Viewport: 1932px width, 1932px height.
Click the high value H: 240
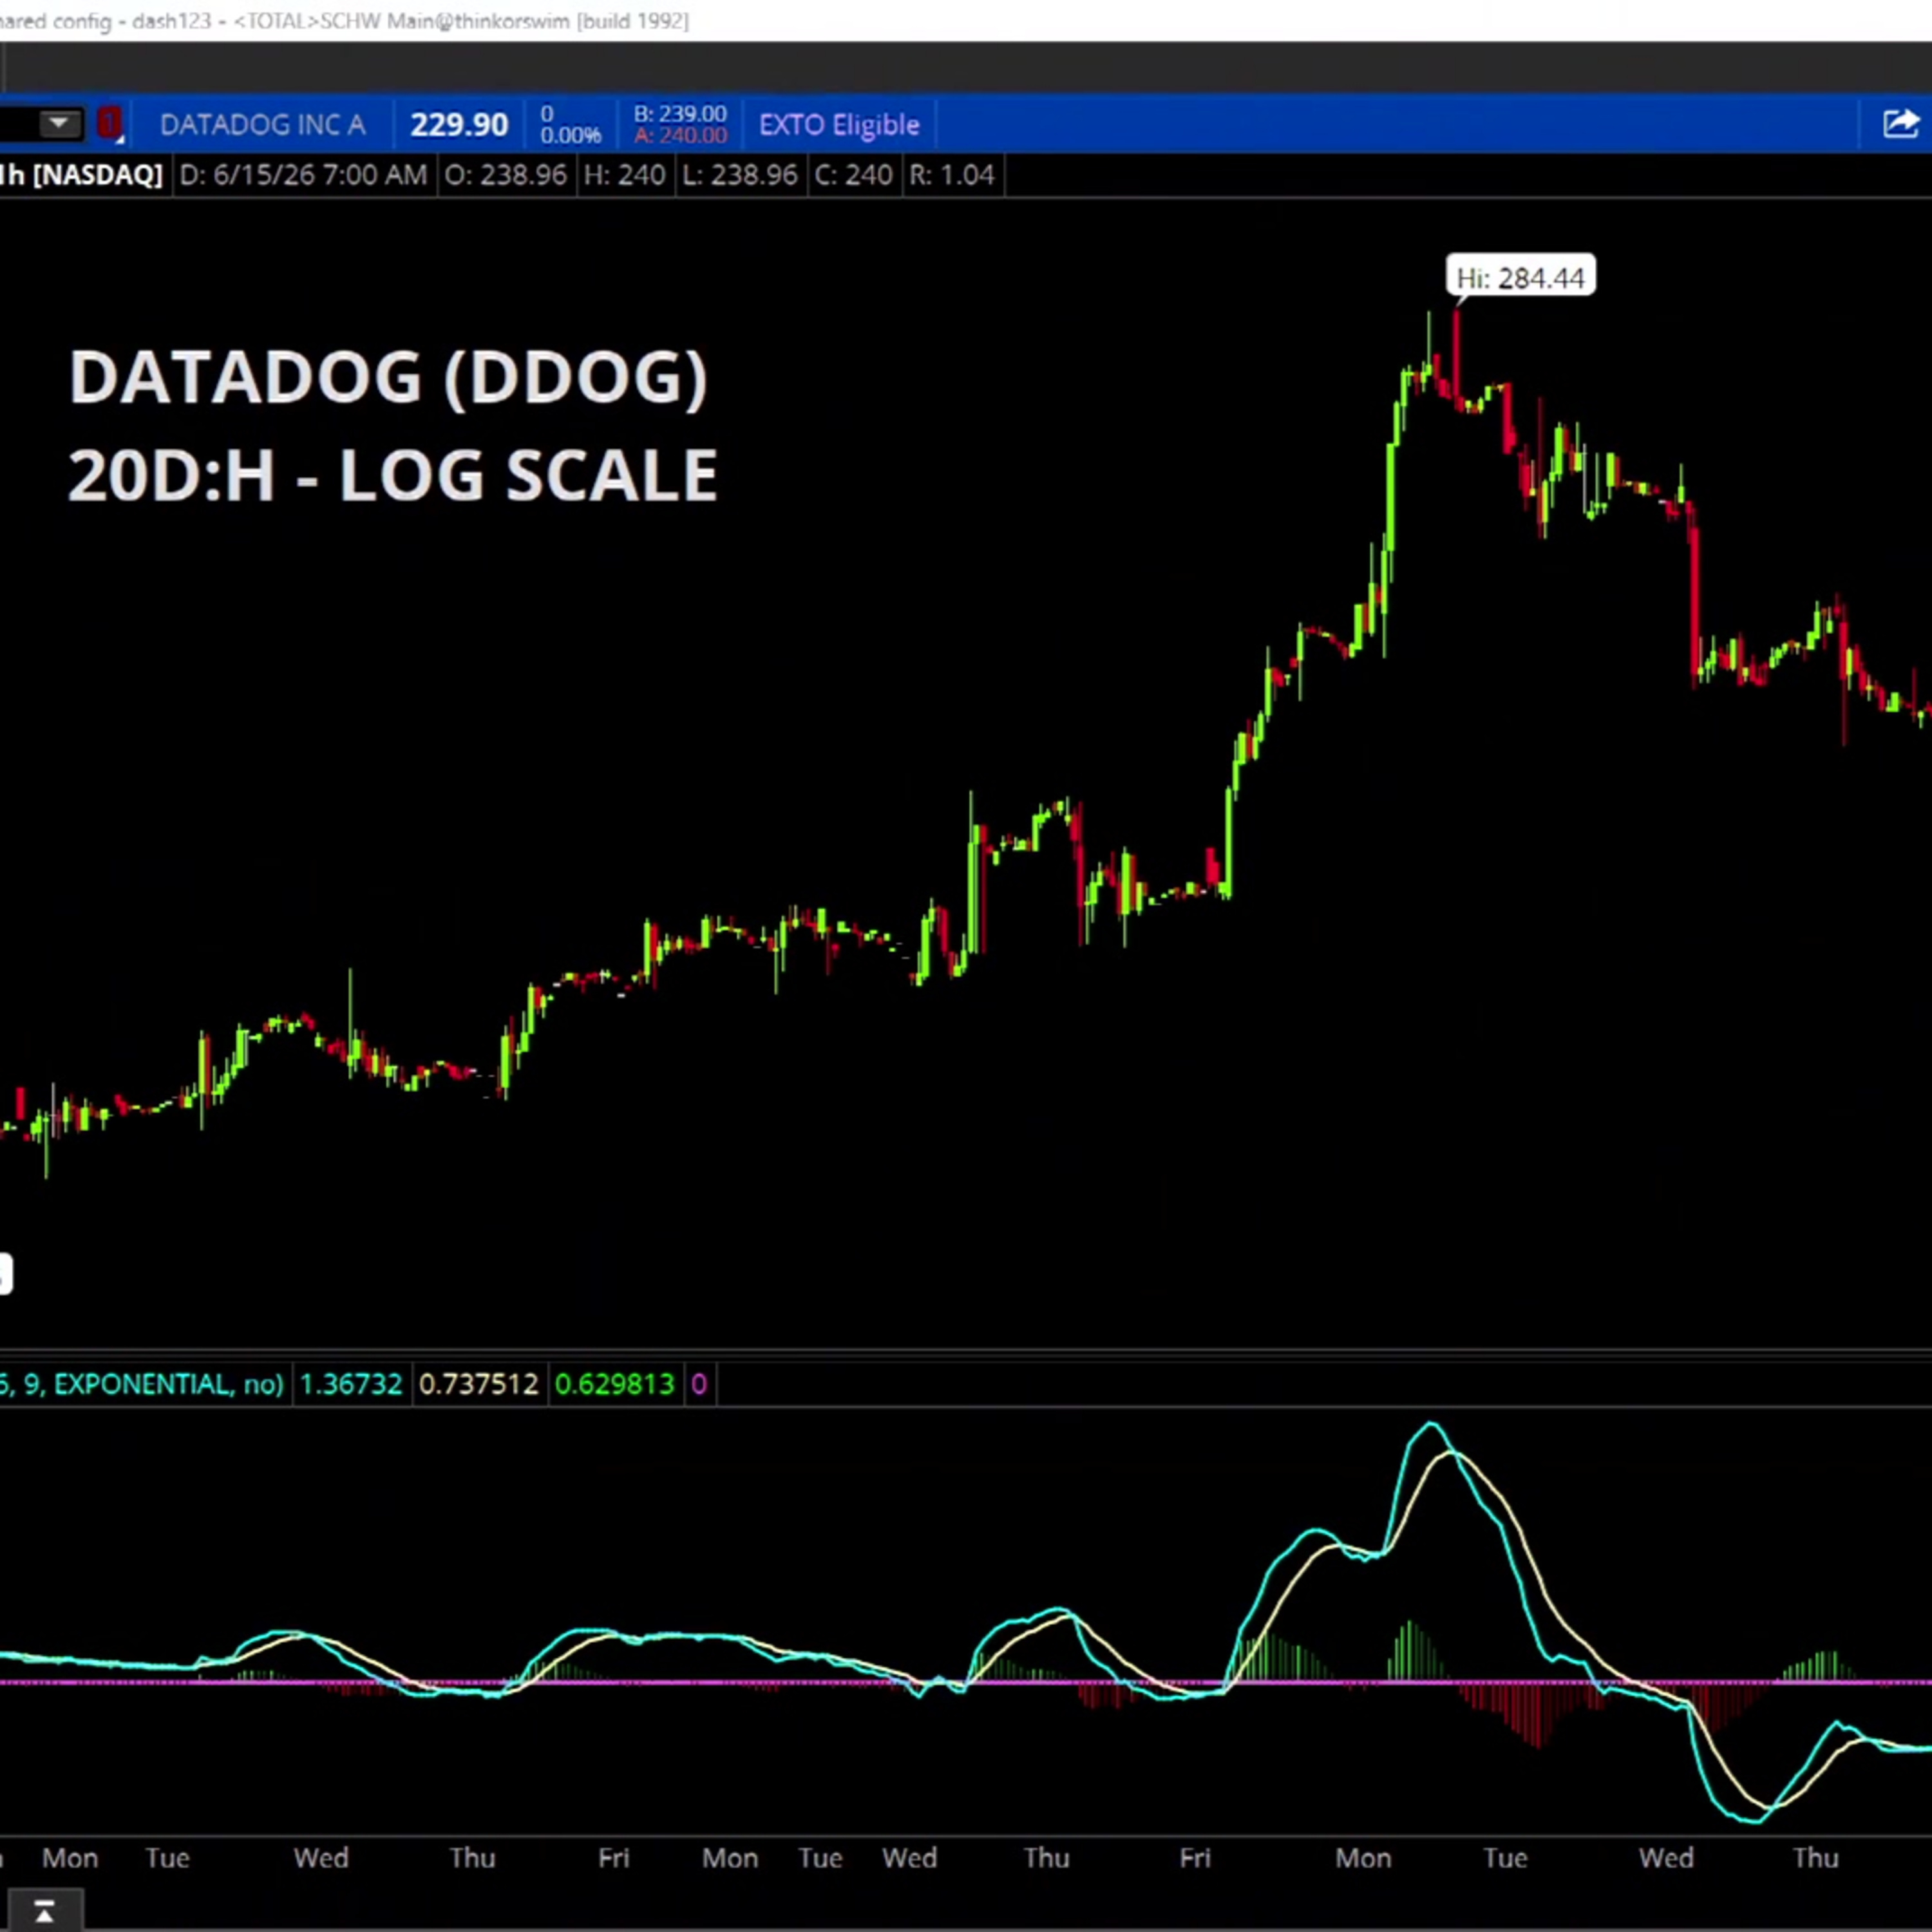pos(624,175)
